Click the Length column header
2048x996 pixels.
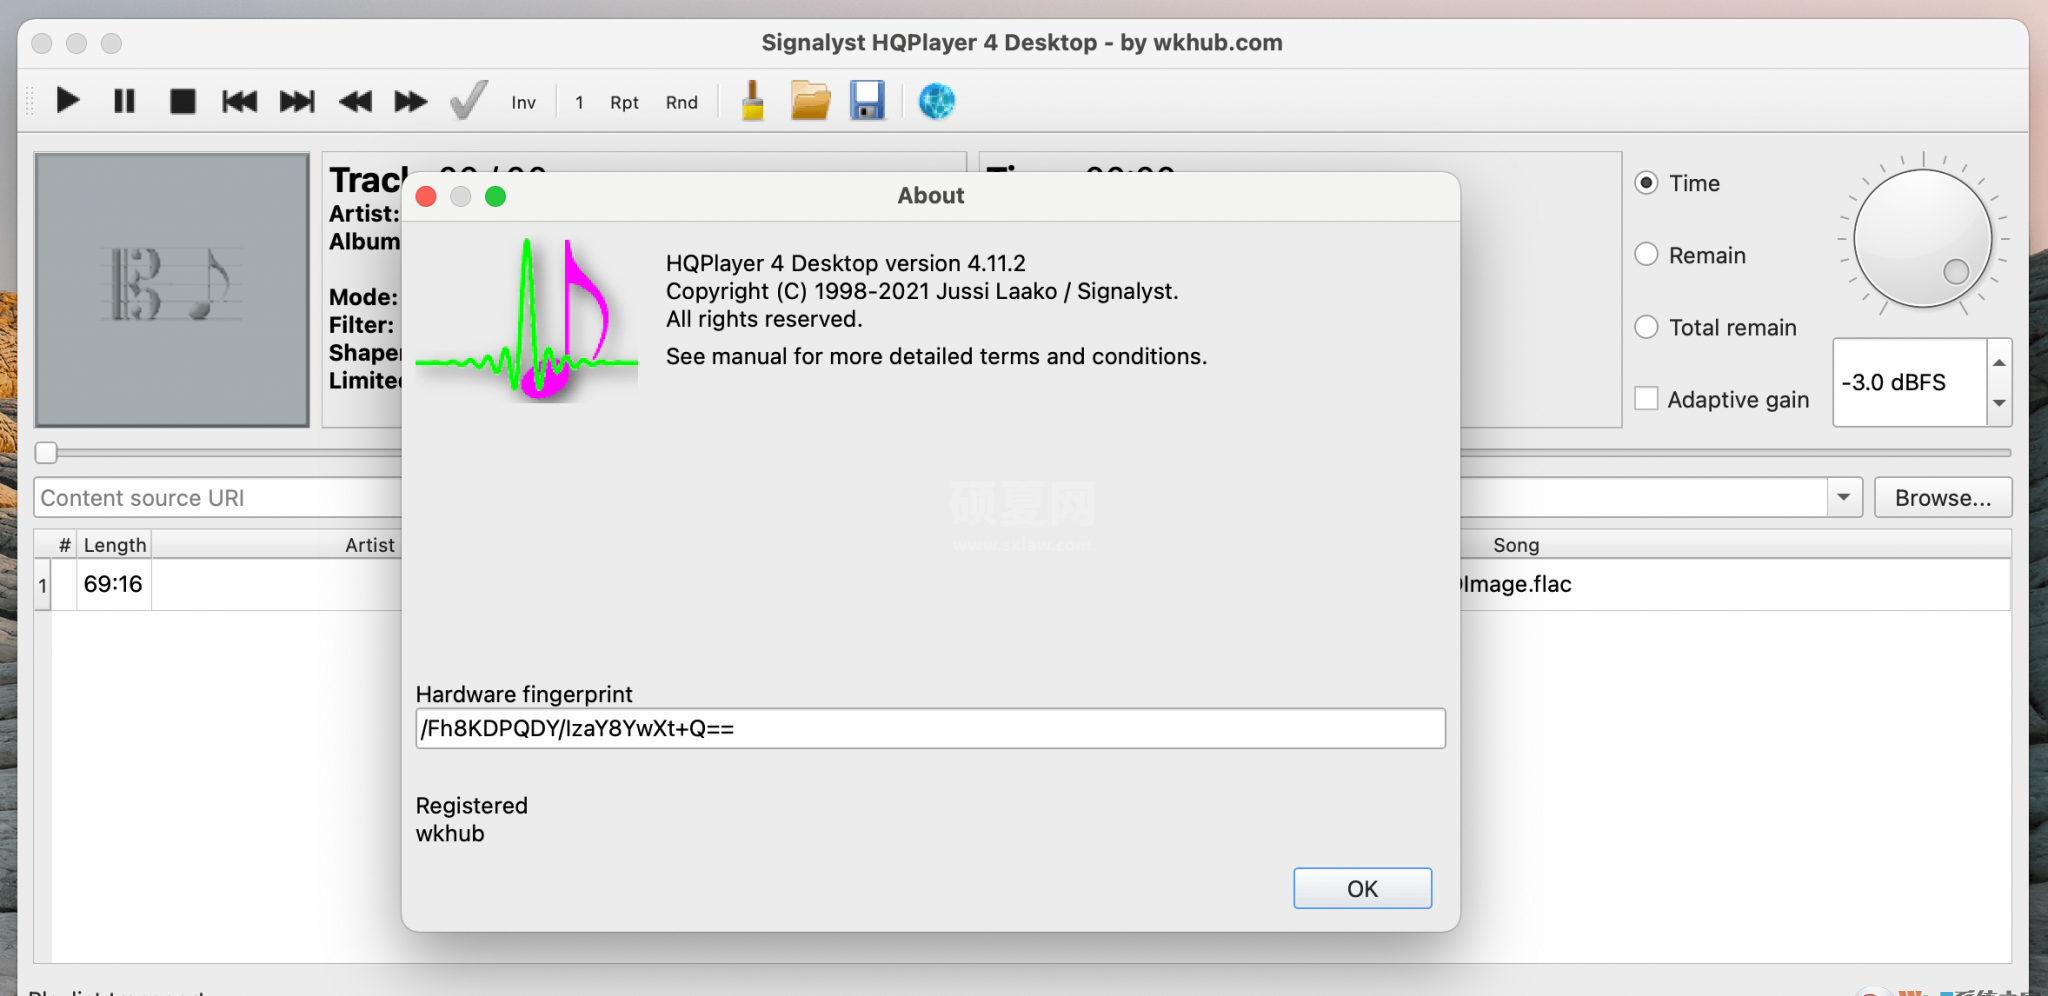click(x=115, y=545)
